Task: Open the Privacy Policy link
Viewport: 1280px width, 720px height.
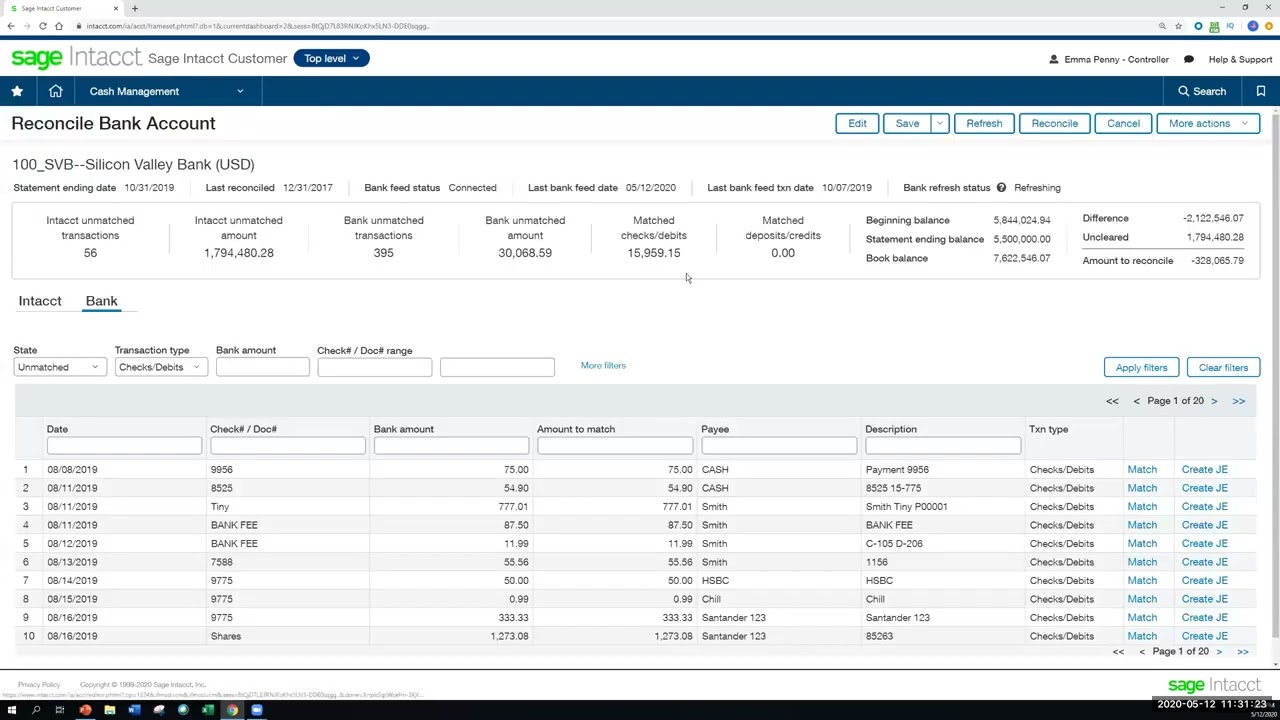Action: coord(39,685)
